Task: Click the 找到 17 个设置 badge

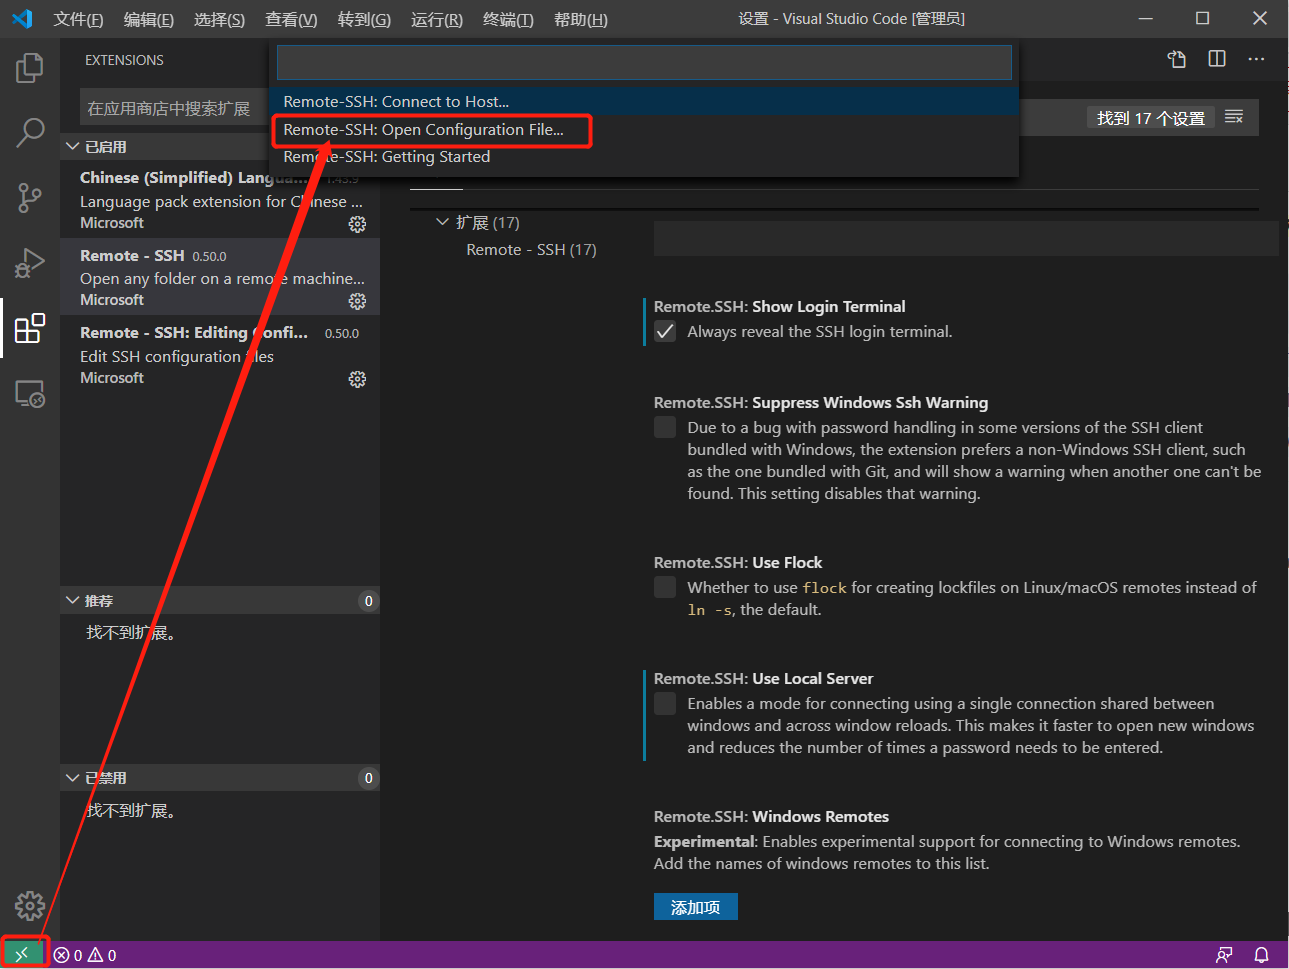Action: (1150, 118)
